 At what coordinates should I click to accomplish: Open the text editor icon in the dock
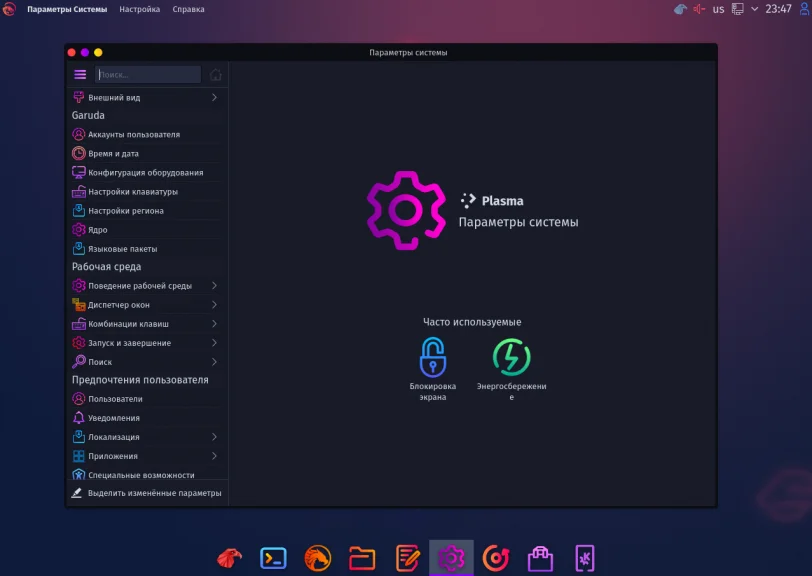[x=408, y=557]
